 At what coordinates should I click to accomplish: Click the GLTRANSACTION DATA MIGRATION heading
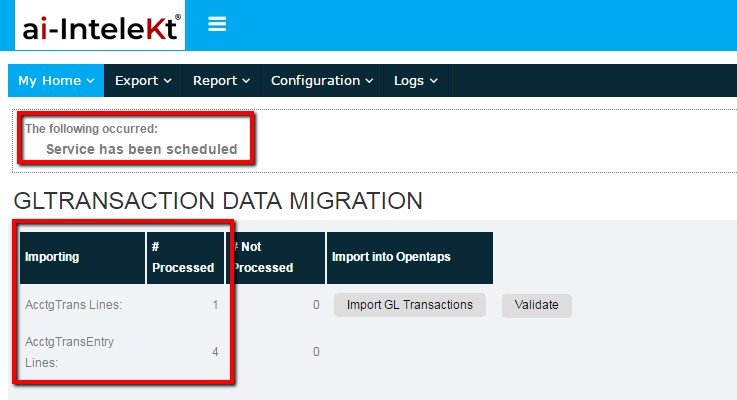click(x=218, y=201)
